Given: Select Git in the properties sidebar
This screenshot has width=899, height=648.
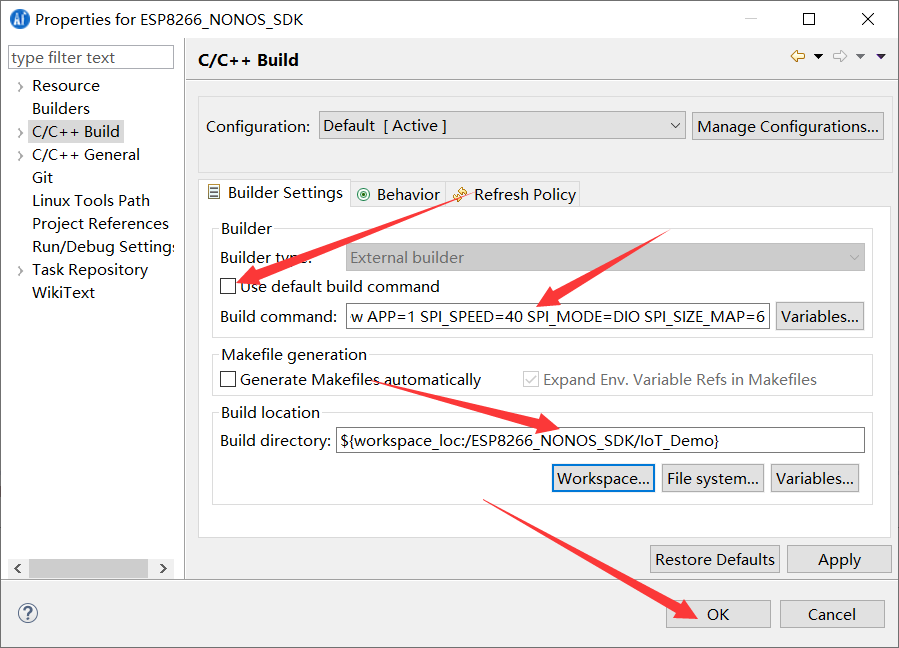Looking at the screenshot, I should [x=43, y=177].
